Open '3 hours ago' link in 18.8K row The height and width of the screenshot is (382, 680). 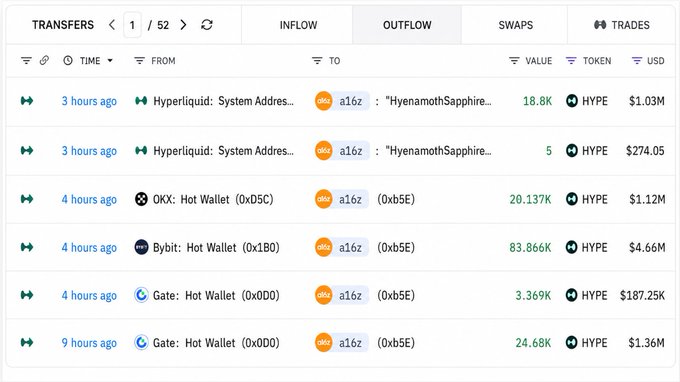89,101
